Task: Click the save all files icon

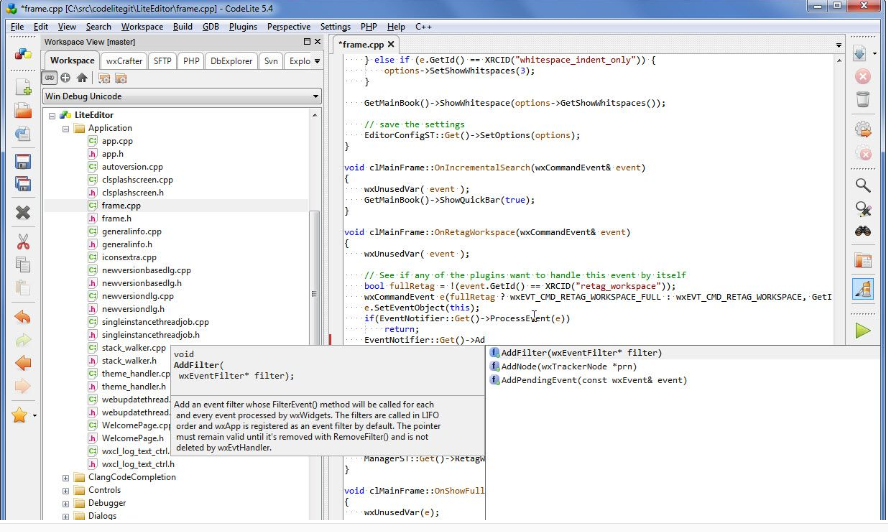Action: [23, 184]
